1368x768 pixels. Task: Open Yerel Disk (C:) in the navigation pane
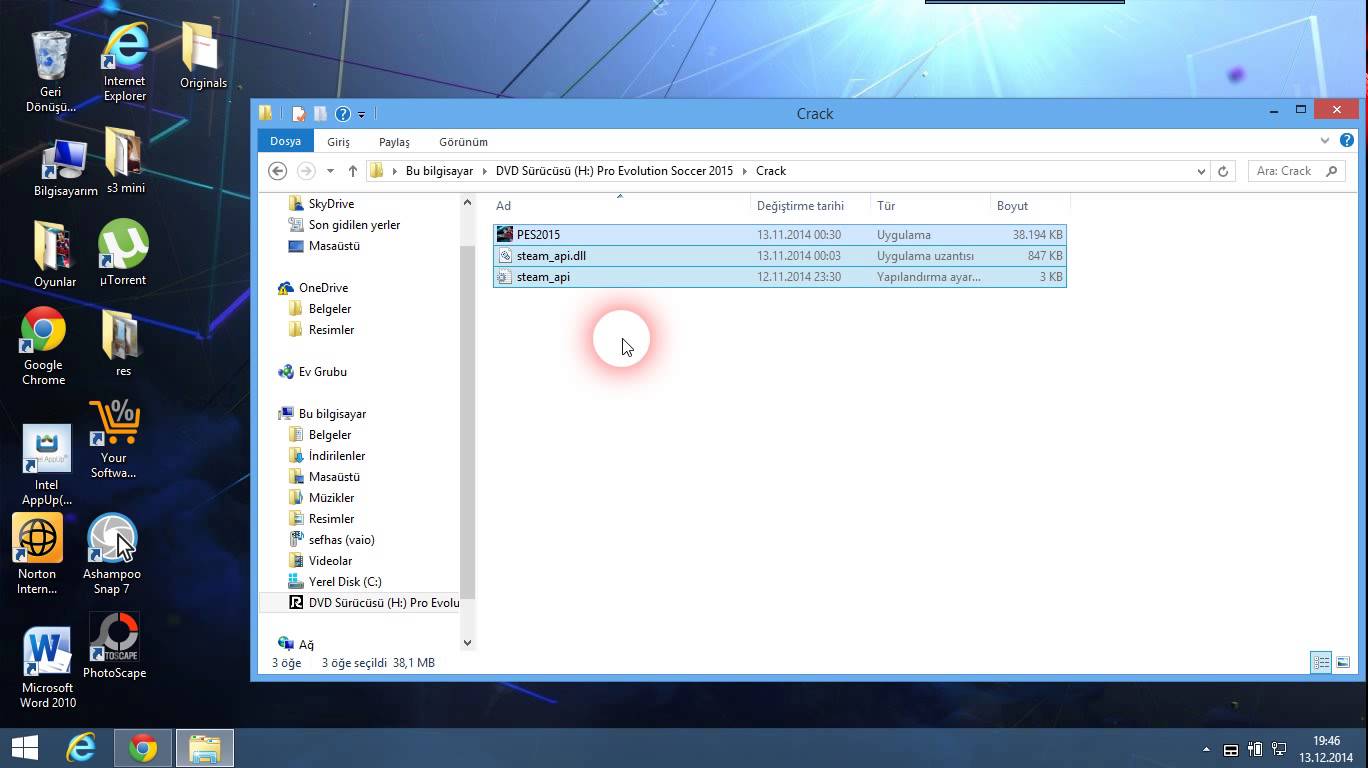click(345, 582)
